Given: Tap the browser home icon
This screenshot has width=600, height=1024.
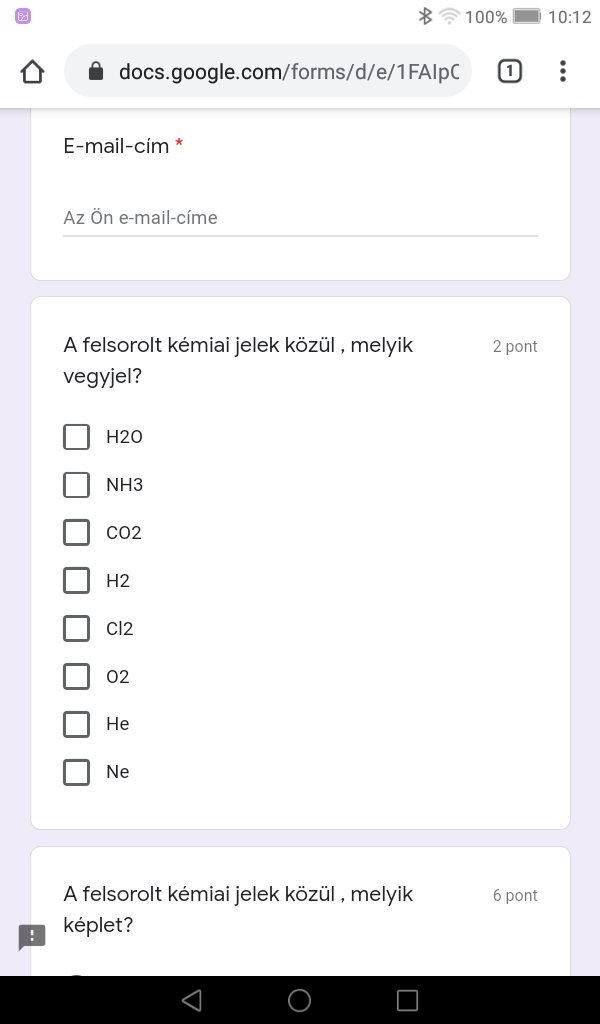Looking at the screenshot, I should click(x=32, y=71).
